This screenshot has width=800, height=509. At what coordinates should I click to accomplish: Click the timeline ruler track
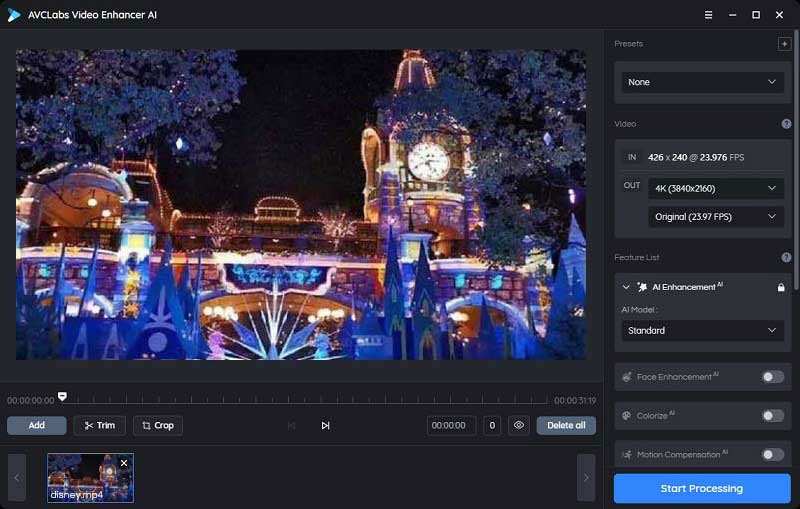click(306, 400)
